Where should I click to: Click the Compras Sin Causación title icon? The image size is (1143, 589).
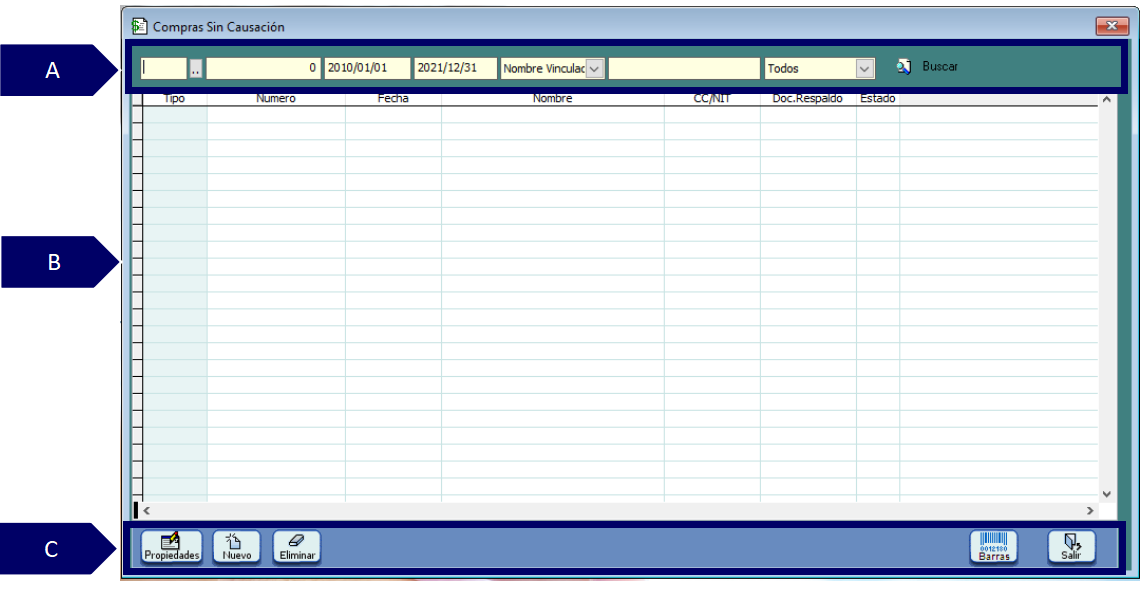coord(139,26)
